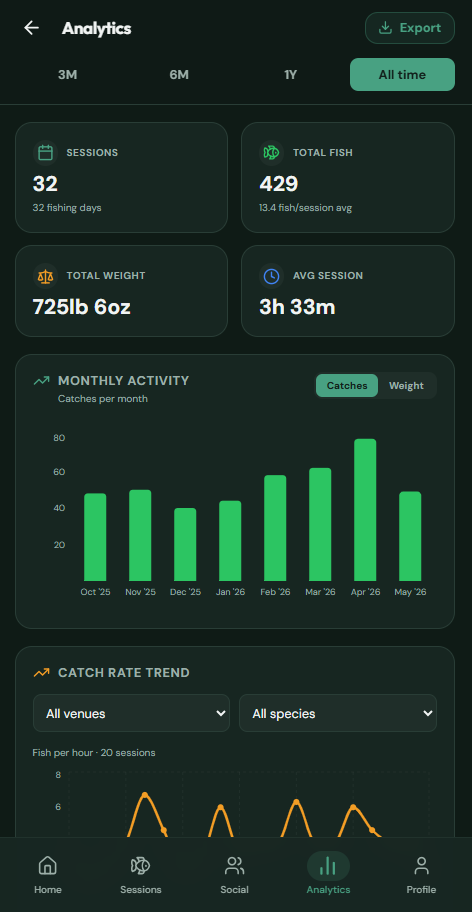Click the '3h 33m' average session value
The image size is (472, 912).
pyautogui.click(x=297, y=307)
